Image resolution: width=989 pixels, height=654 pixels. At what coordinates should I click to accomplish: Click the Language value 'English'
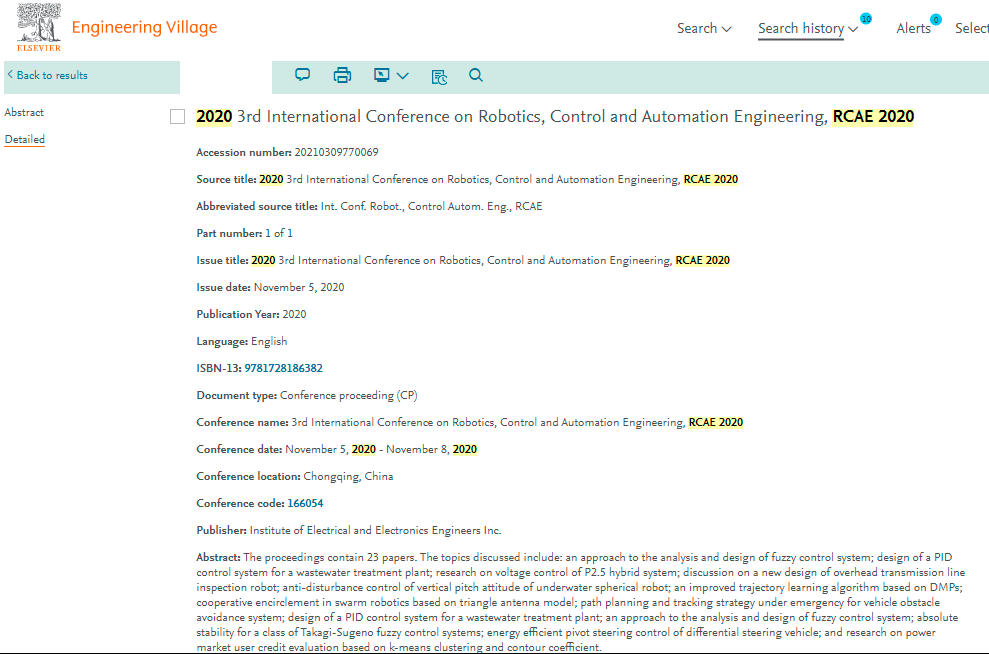[269, 341]
